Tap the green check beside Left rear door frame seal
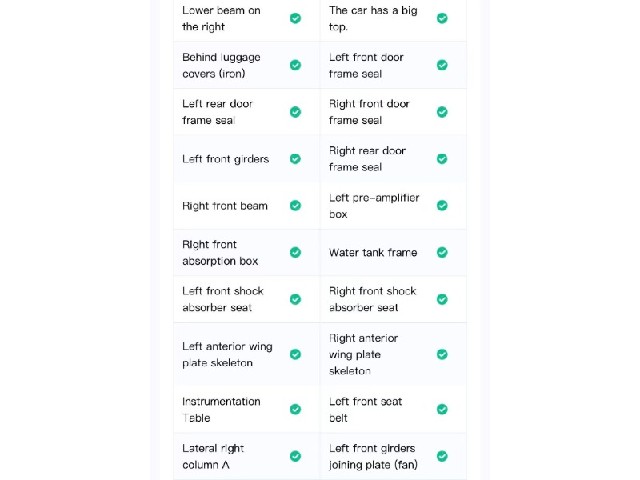 [296, 112]
